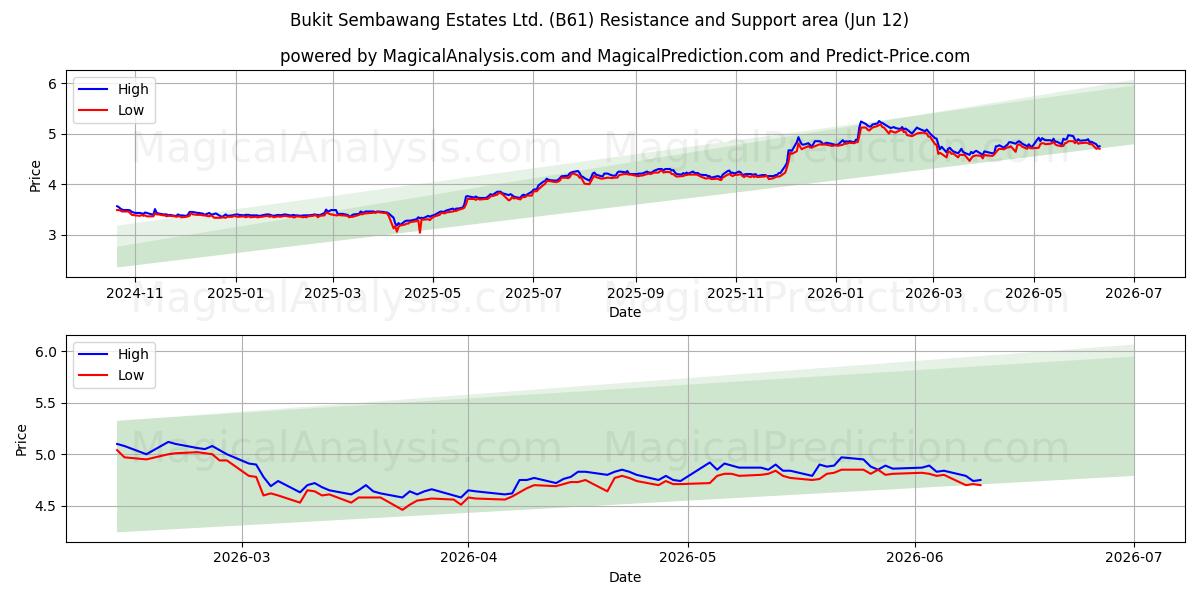This screenshot has width=1200, height=600.
Task: Click the price tick '4.5' on the lower chart
Action: click(48, 507)
